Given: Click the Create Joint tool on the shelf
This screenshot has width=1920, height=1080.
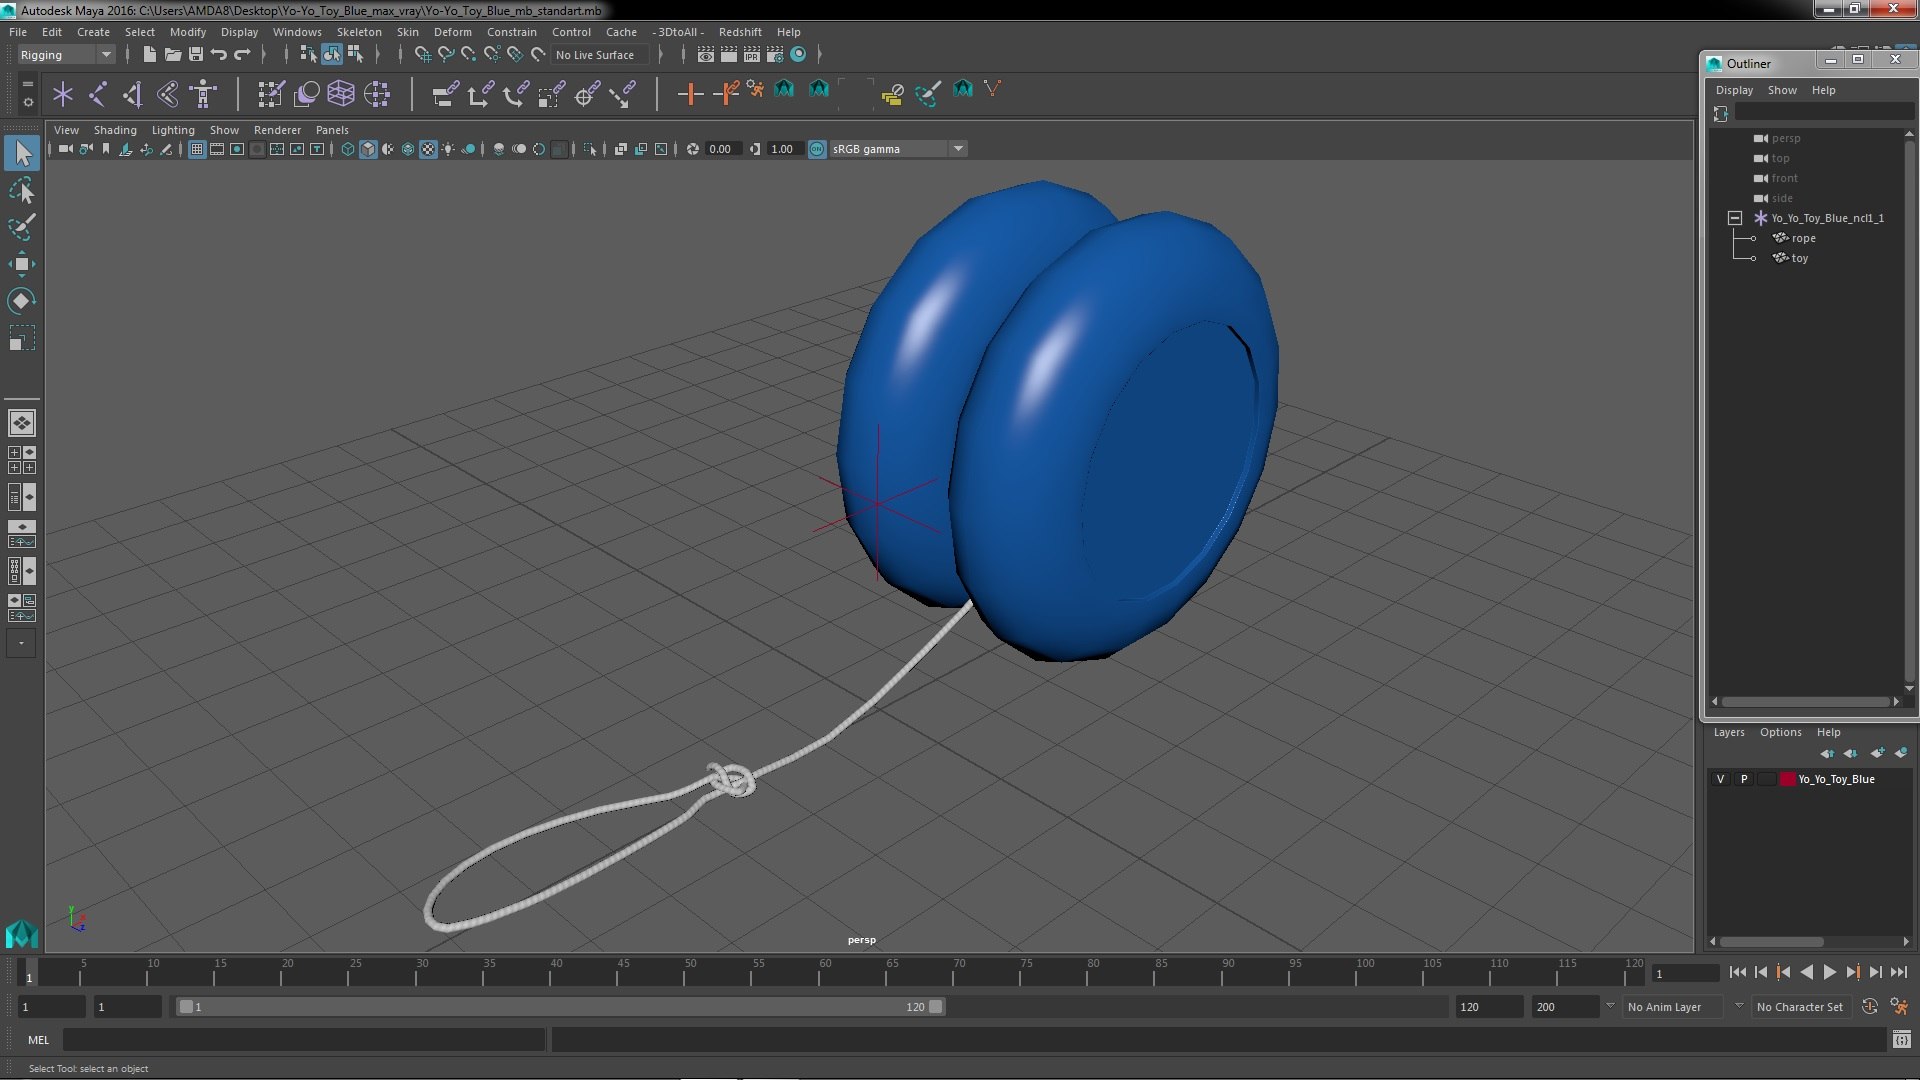Looking at the screenshot, I should point(98,94).
